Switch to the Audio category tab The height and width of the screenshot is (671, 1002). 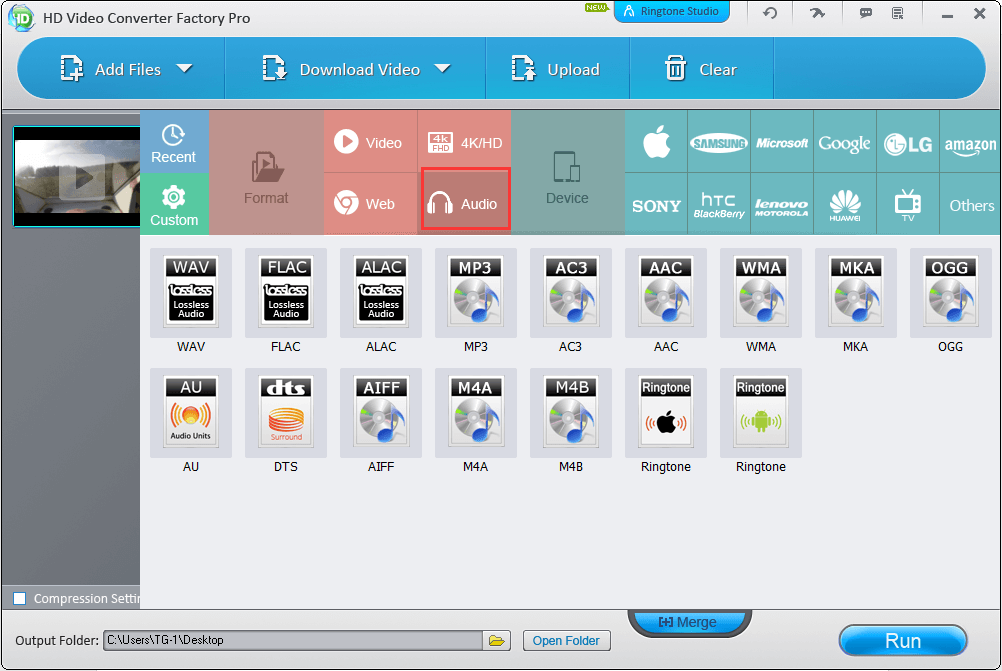coord(466,204)
